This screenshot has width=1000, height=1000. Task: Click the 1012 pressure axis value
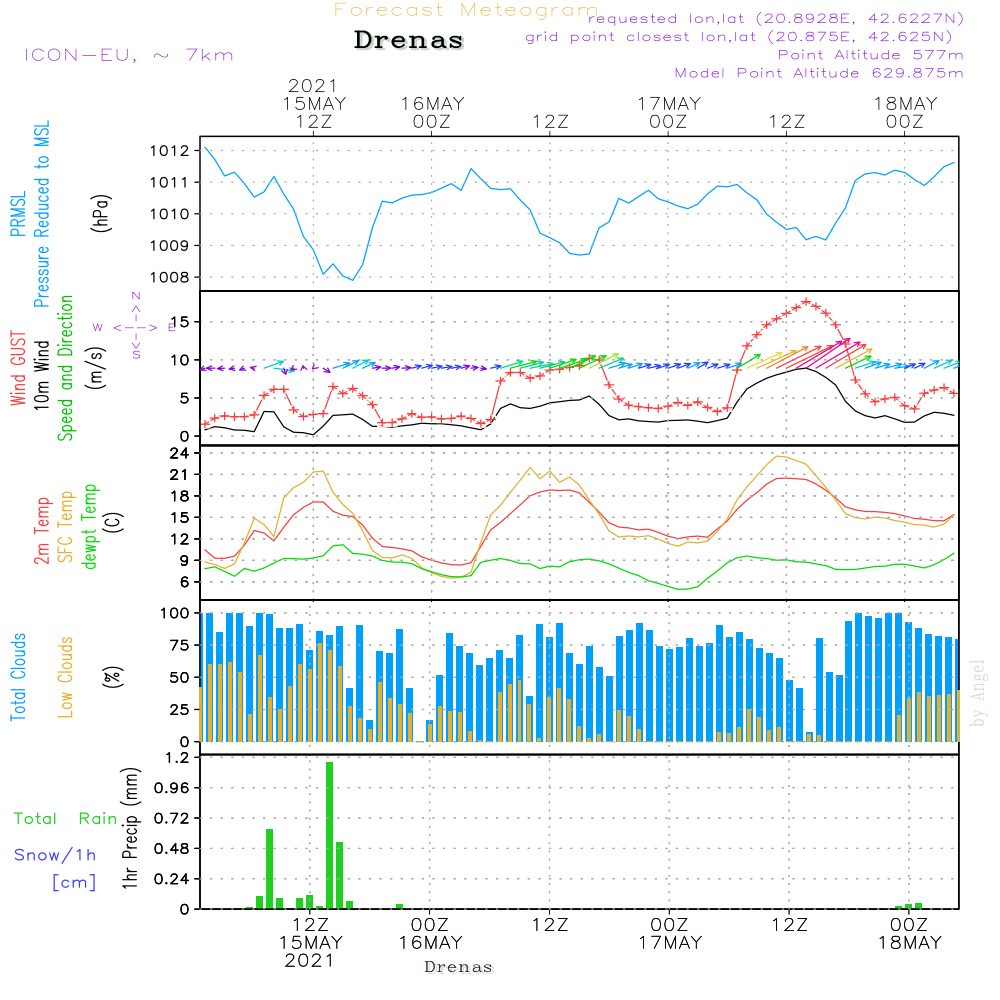pos(170,151)
